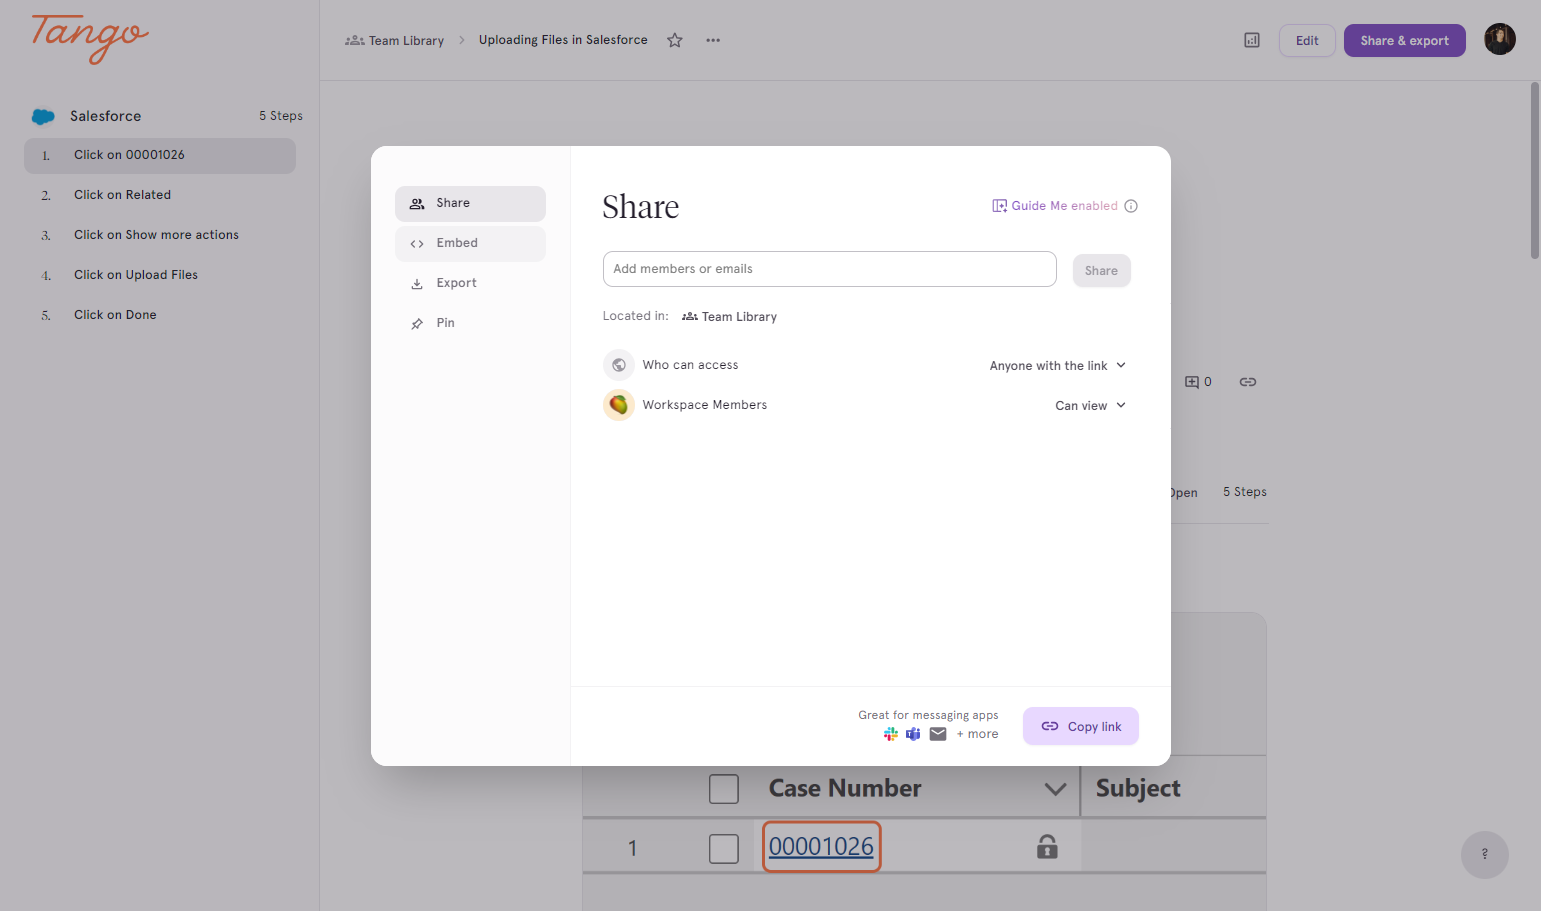Screen dimensions: 1541x911
Task: Click the + more messaging apps link
Action: (977, 734)
